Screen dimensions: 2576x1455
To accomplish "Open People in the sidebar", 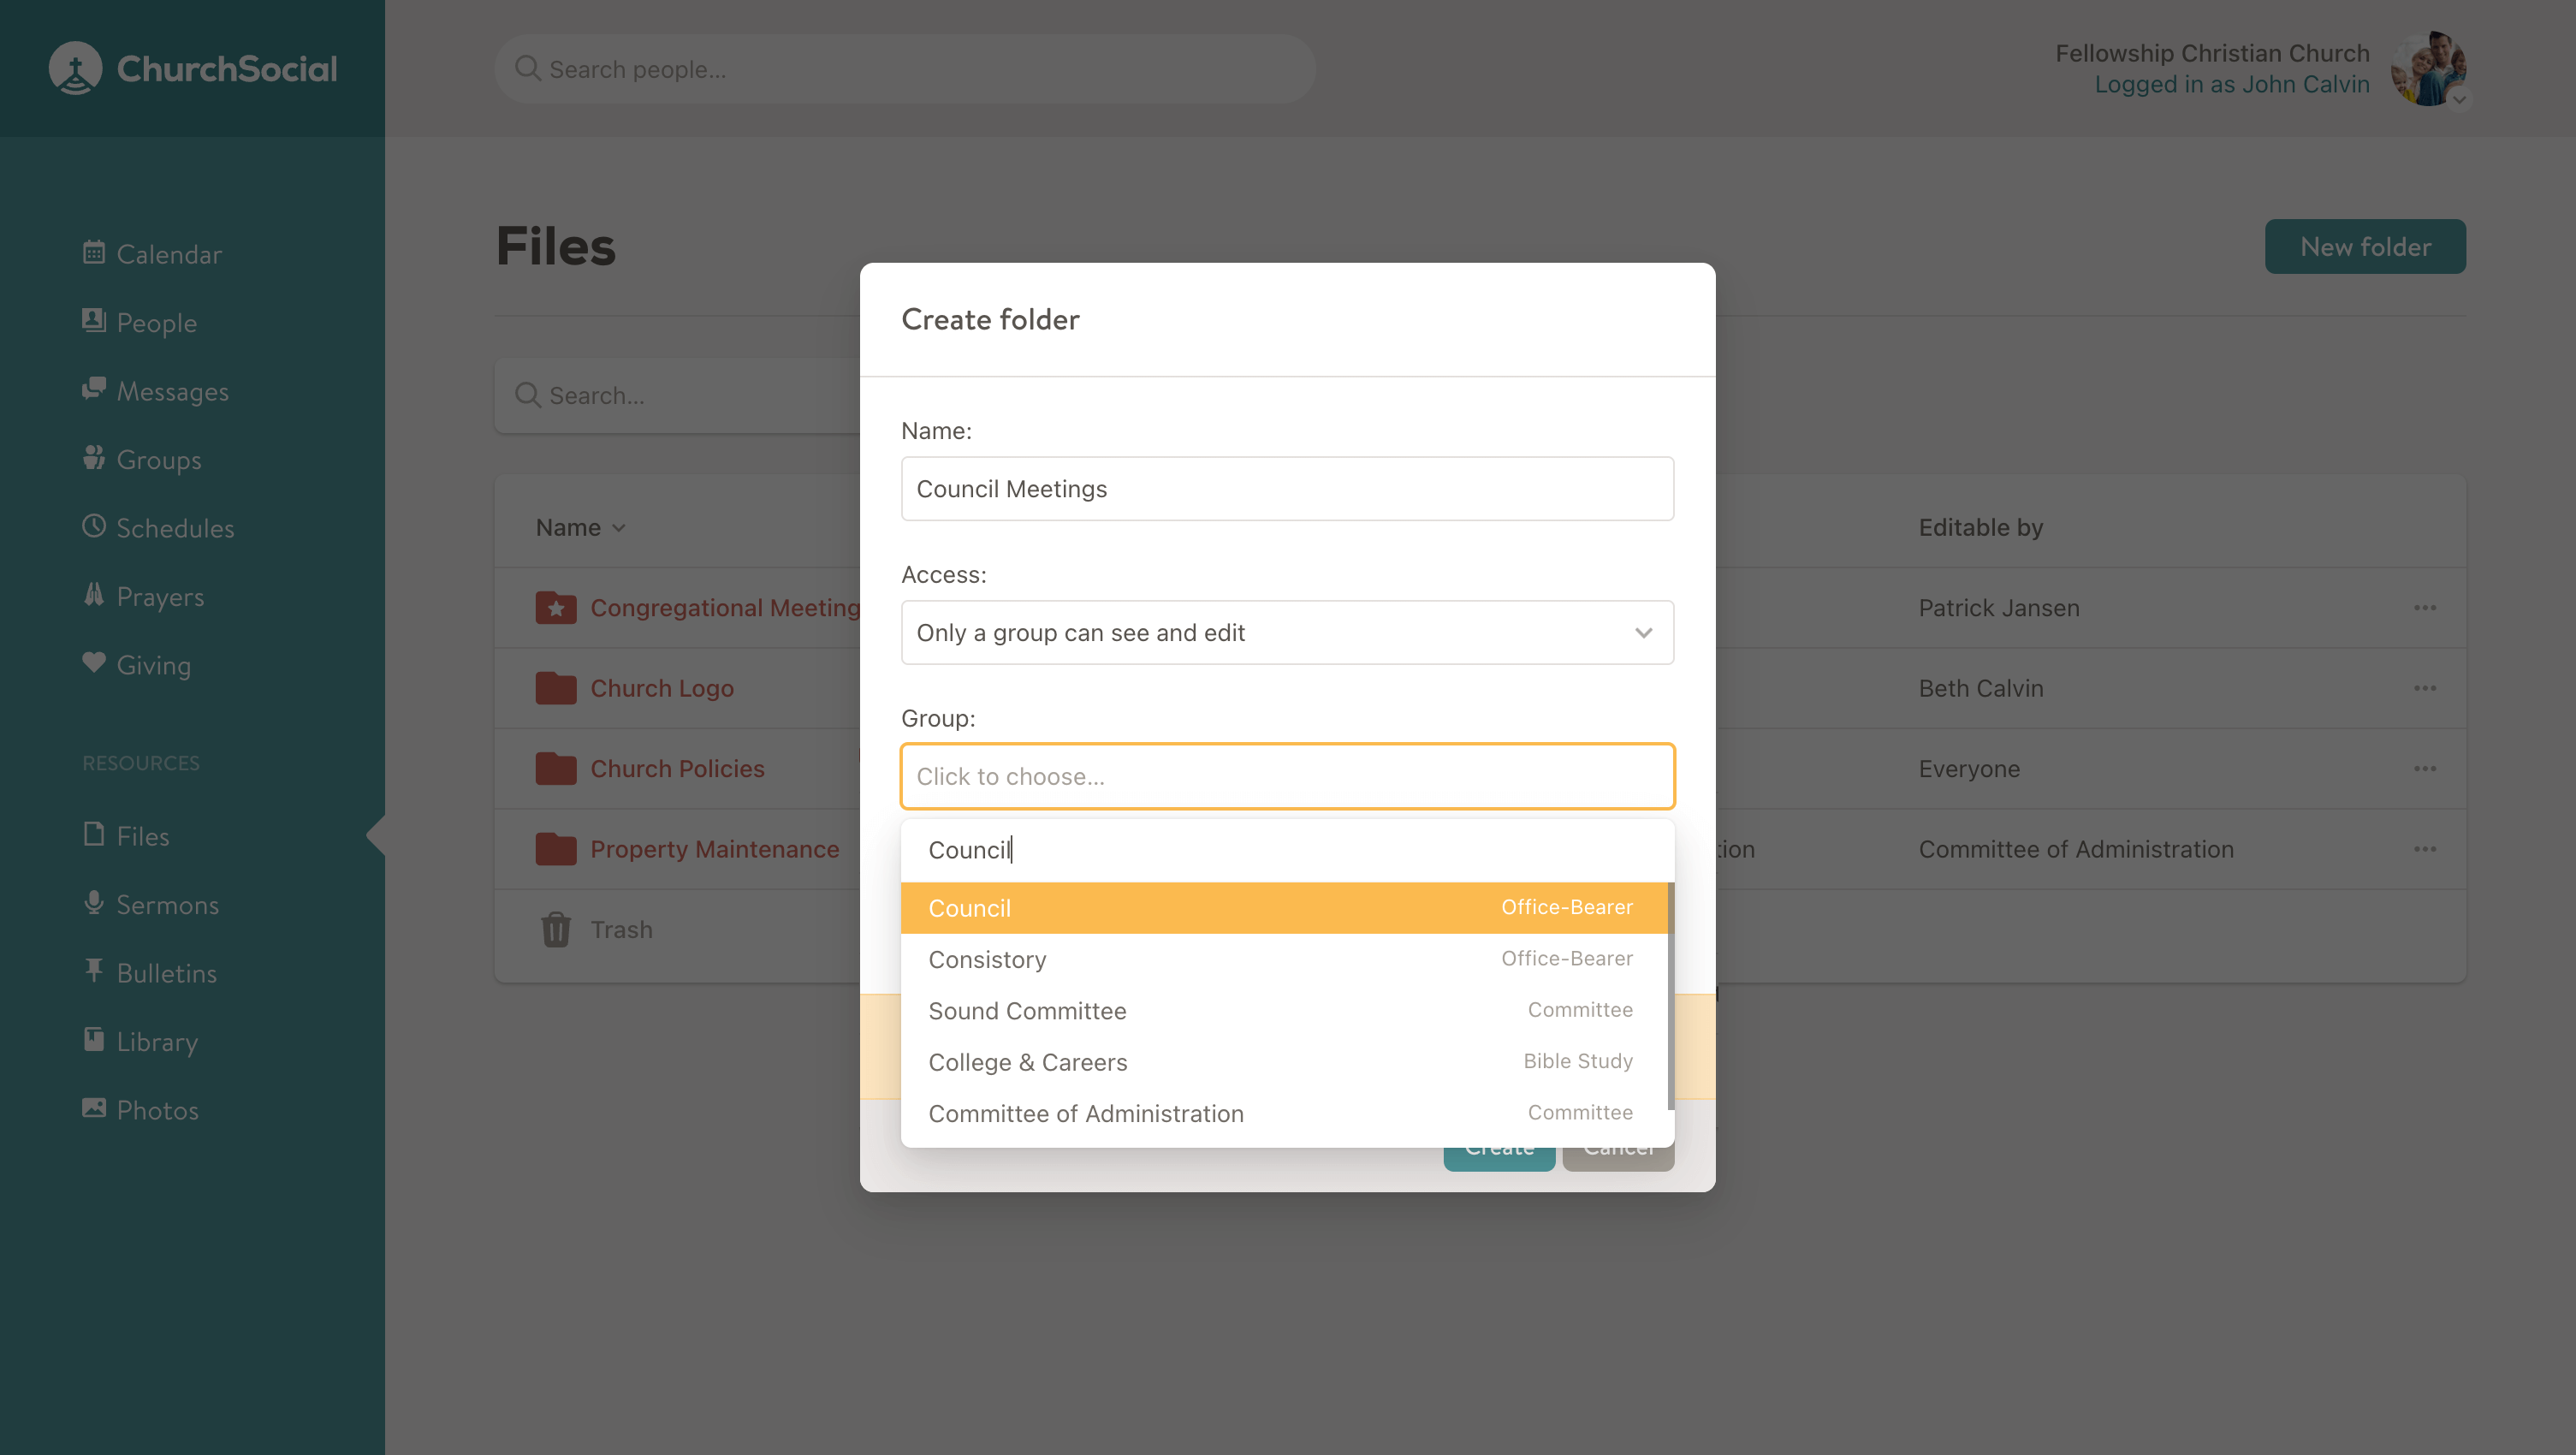I will tap(139, 322).
